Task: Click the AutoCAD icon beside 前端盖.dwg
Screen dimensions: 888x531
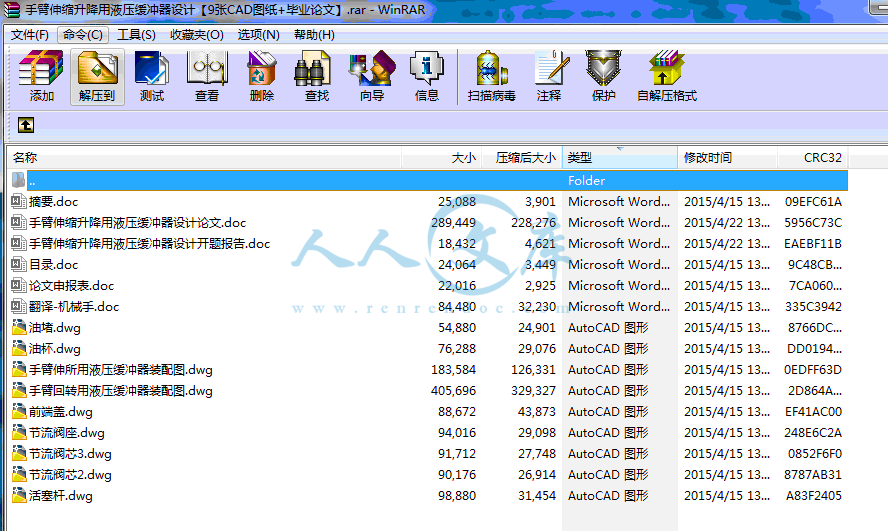Action: coord(19,411)
